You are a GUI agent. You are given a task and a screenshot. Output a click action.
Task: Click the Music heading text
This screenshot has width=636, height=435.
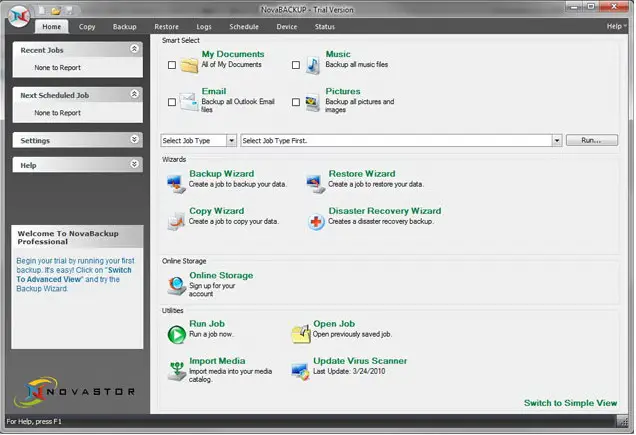coord(338,54)
